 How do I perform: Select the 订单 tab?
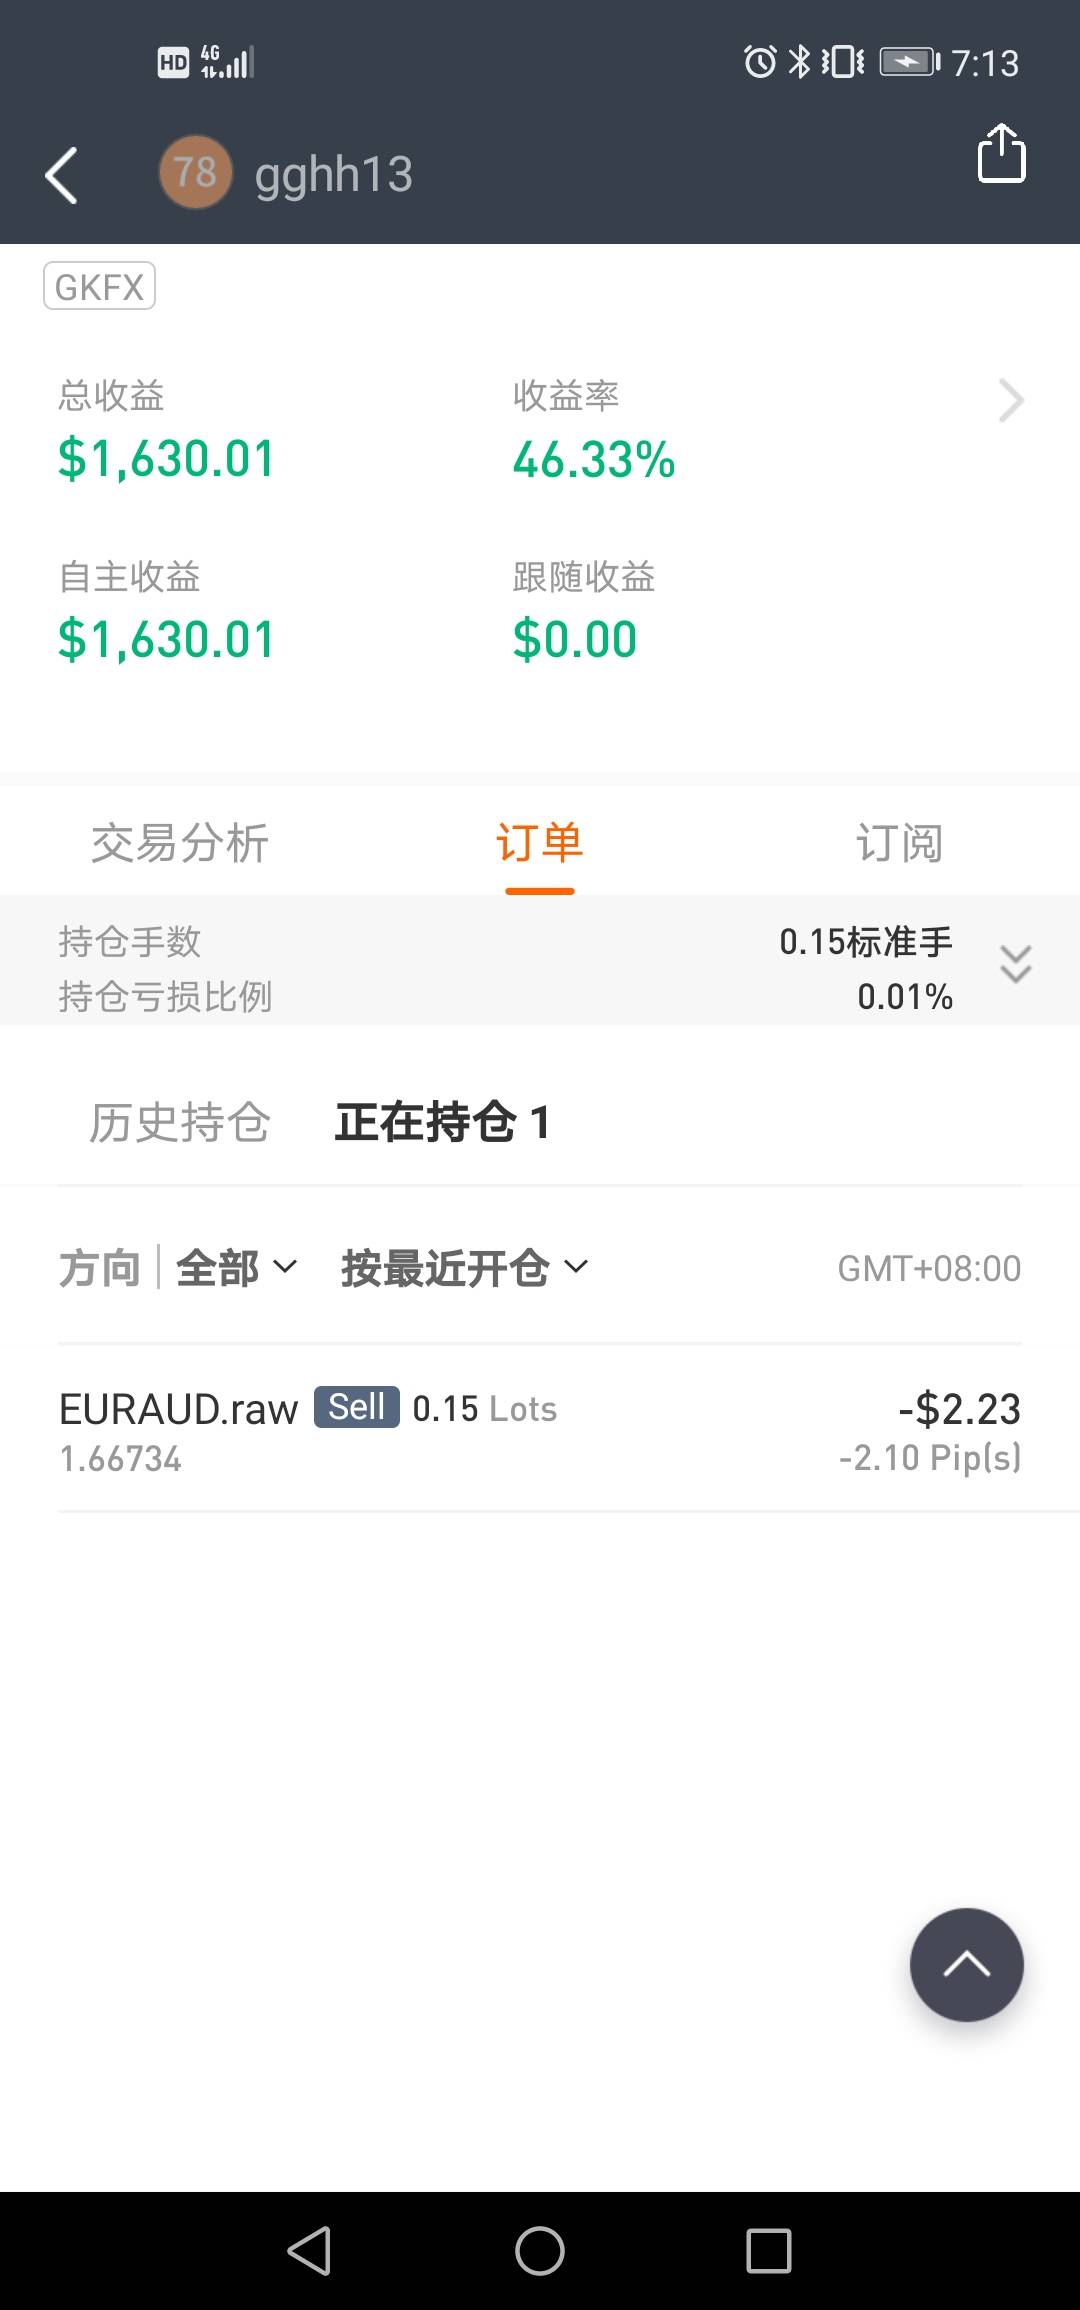pos(539,843)
